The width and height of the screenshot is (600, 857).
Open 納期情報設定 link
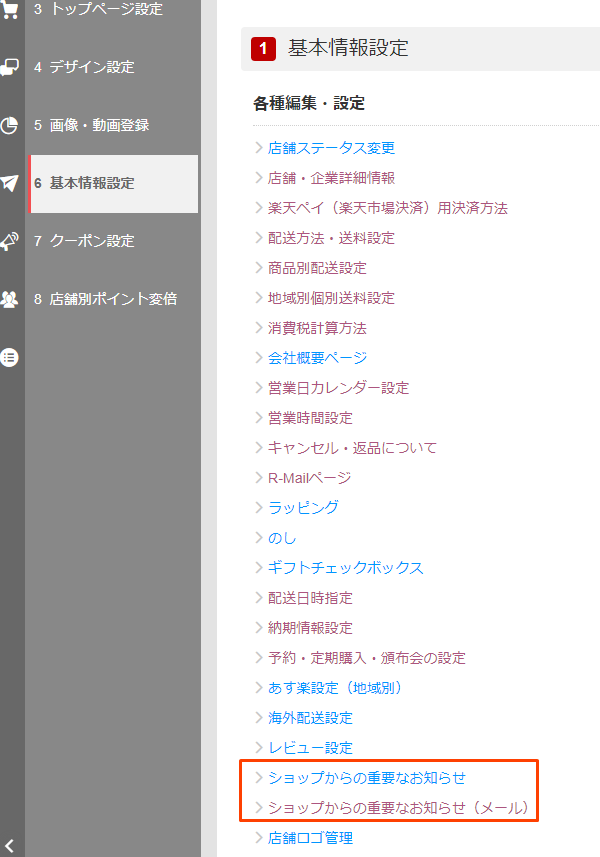310,628
